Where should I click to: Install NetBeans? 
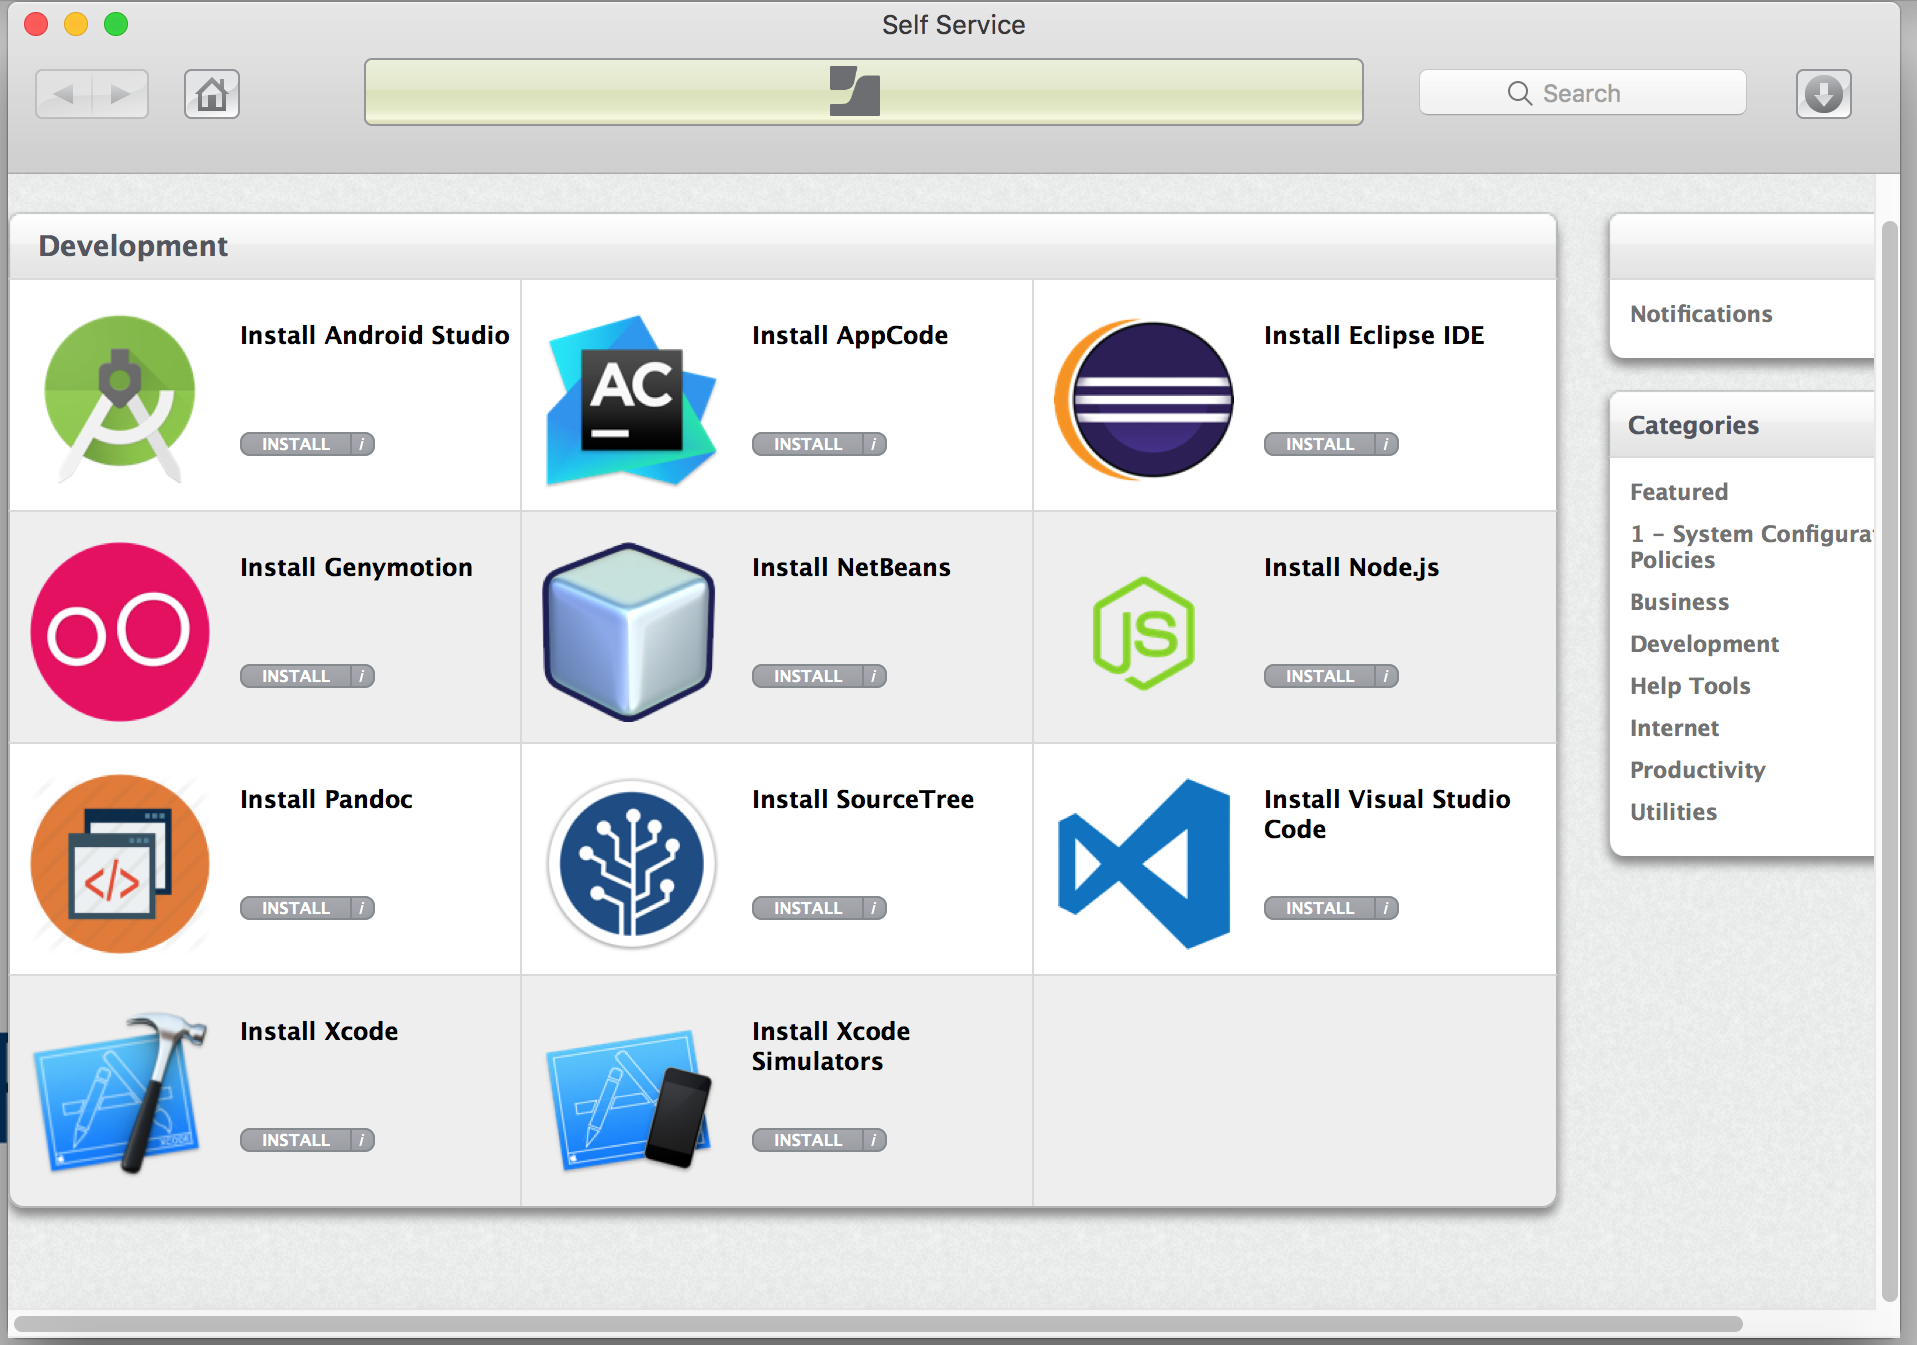coord(807,676)
